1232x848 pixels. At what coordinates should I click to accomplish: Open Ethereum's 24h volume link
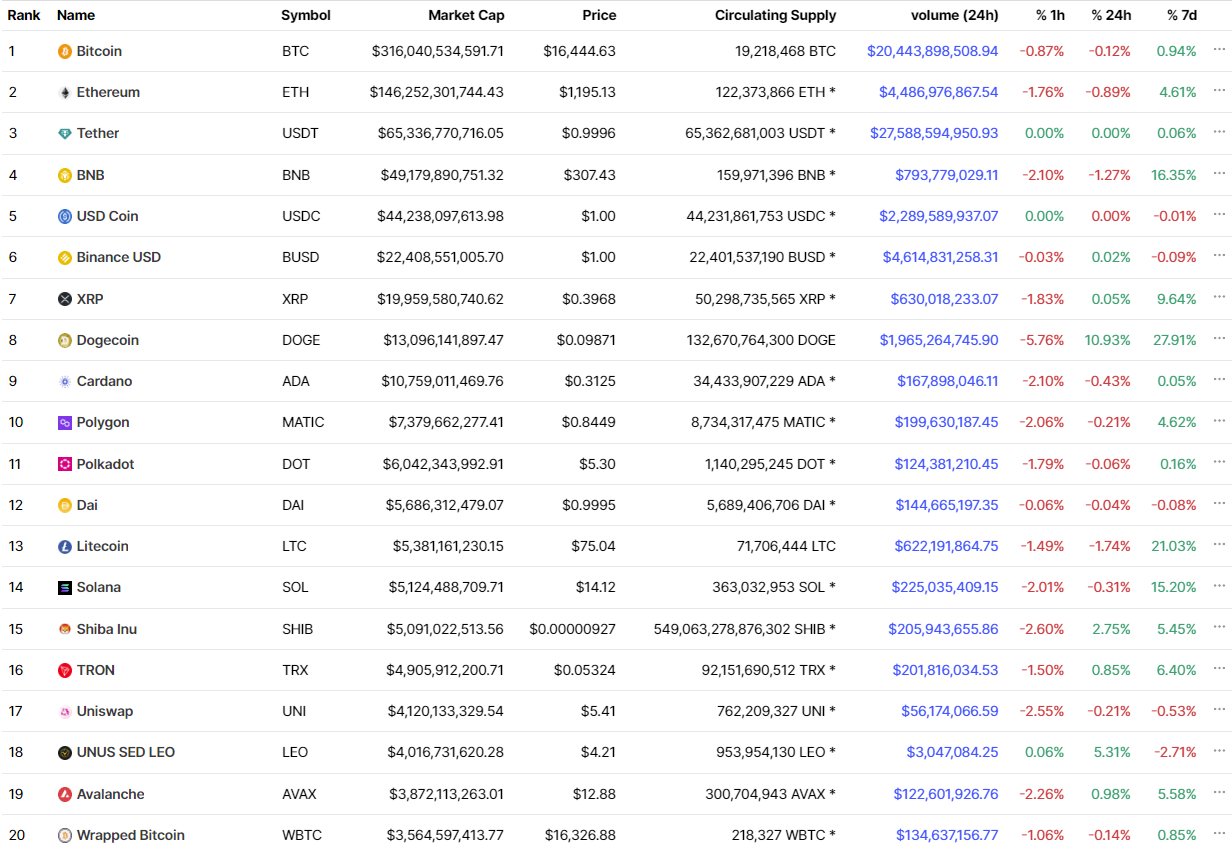pyautogui.click(x=938, y=92)
